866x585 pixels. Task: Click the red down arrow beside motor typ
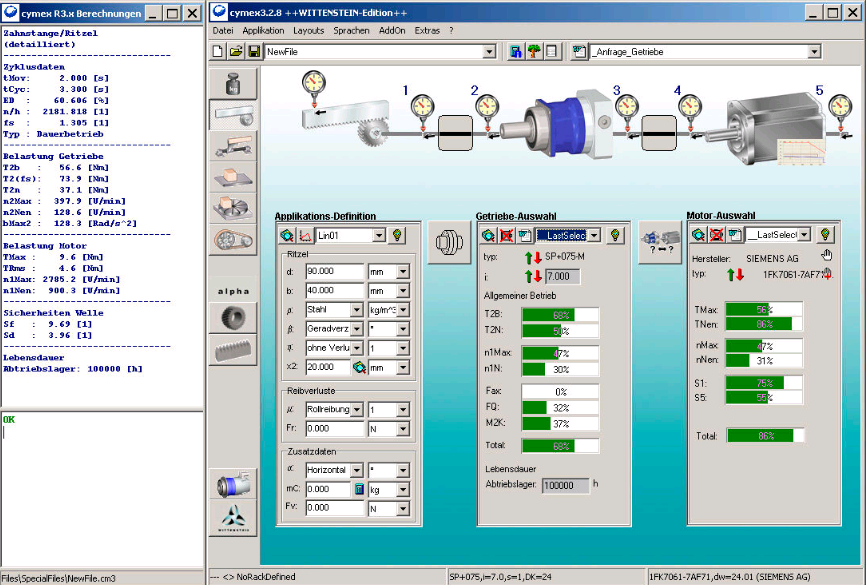pyautogui.click(x=741, y=275)
